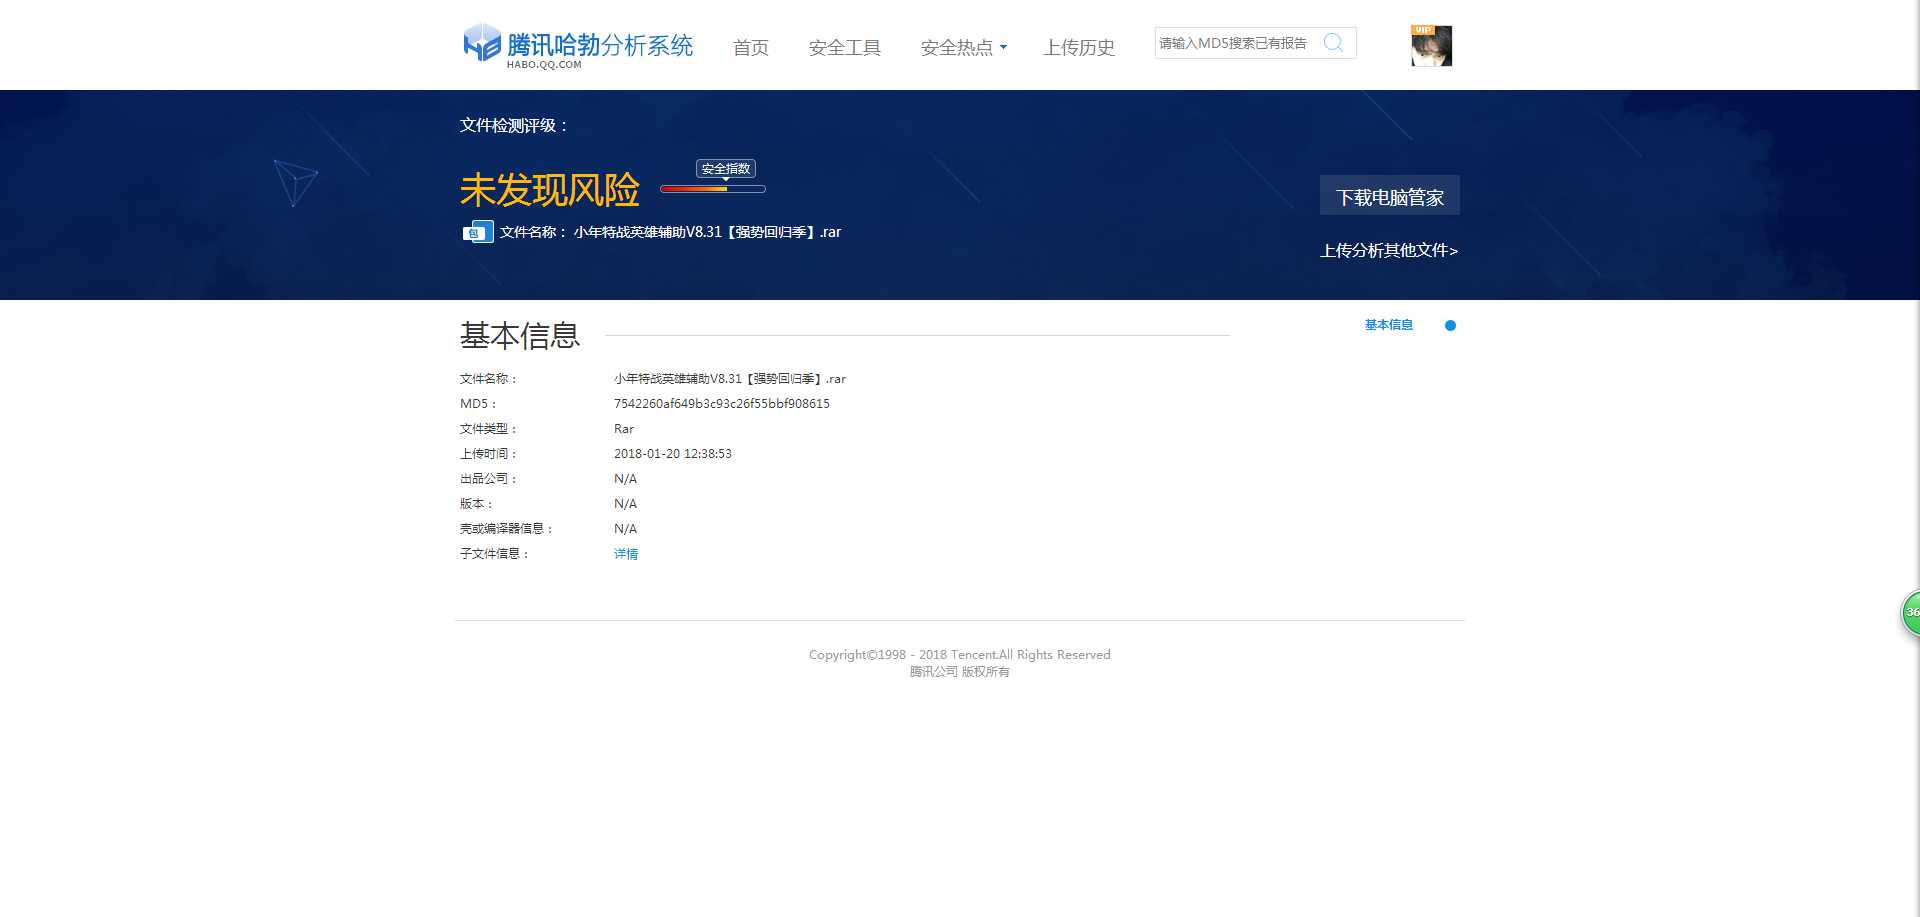The image size is (1920, 917).
Task: Jump to 基本信息 anchor link
Action: (1389, 325)
